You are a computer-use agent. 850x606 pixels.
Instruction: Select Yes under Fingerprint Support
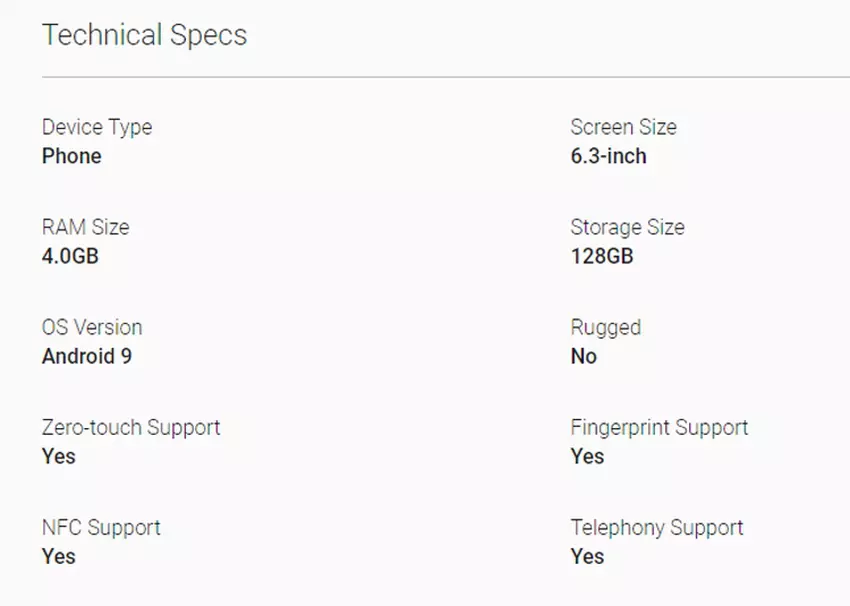(587, 456)
